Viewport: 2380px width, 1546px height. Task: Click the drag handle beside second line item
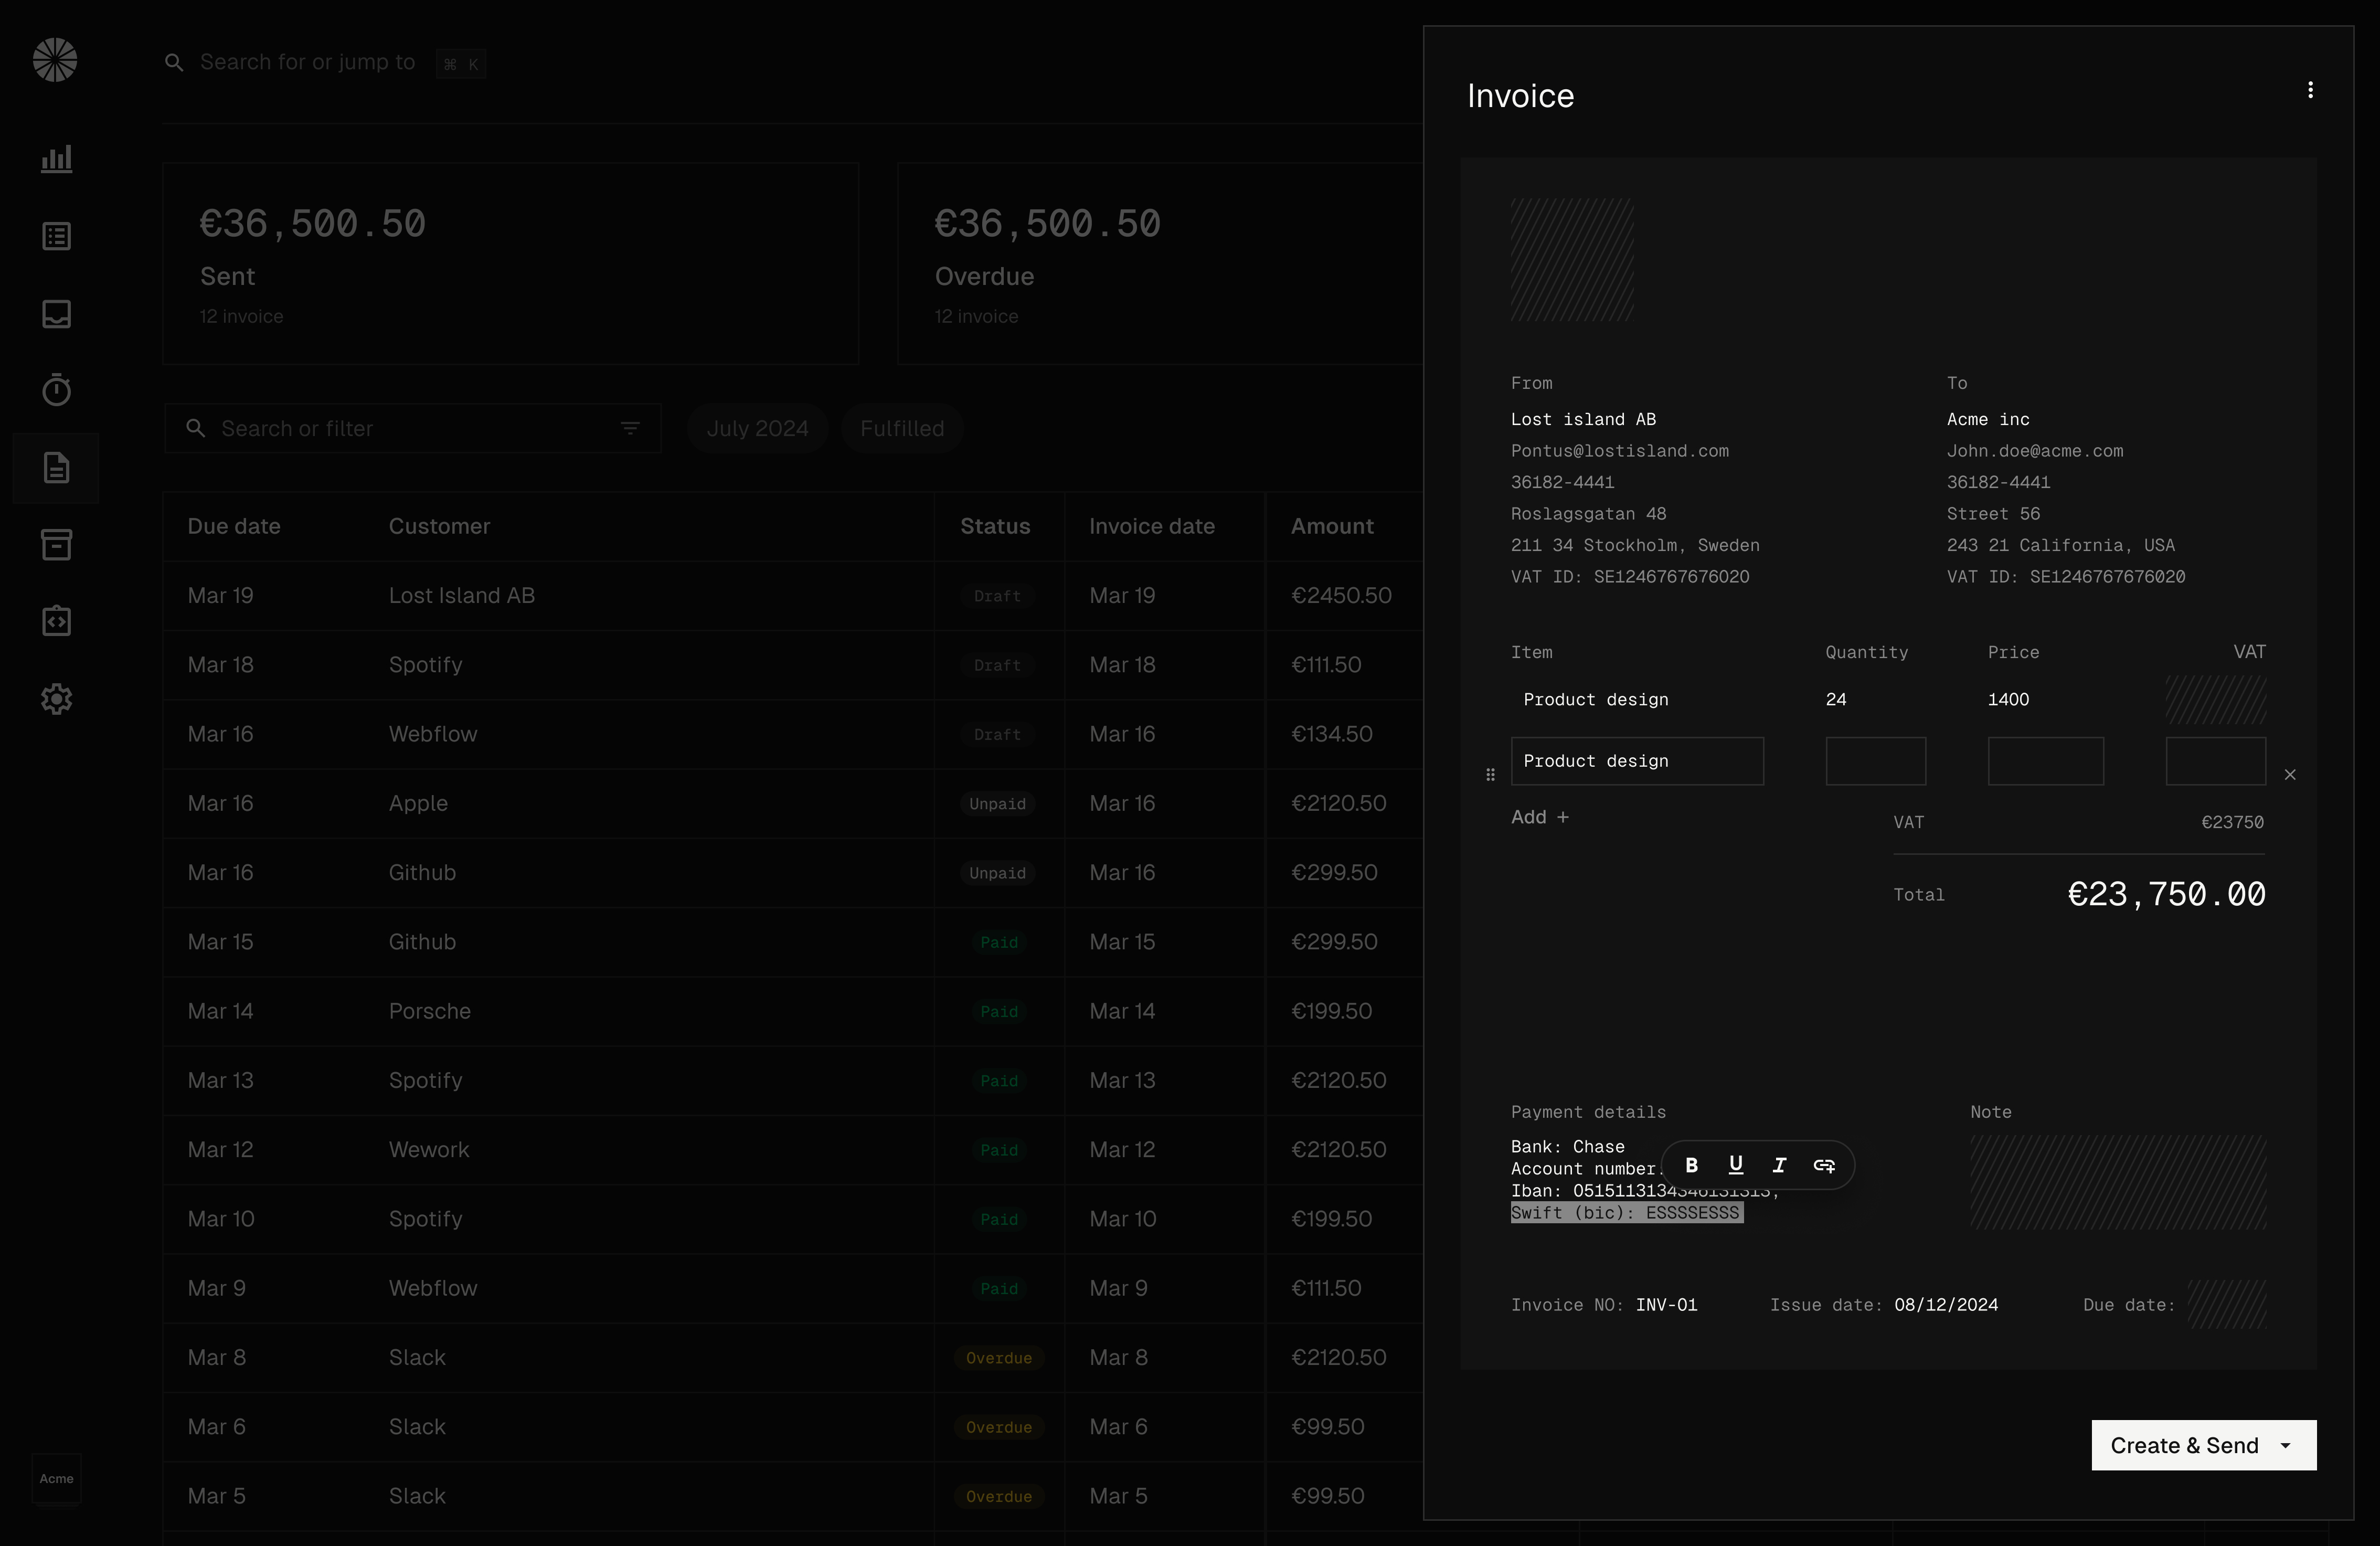pyautogui.click(x=1490, y=775)
